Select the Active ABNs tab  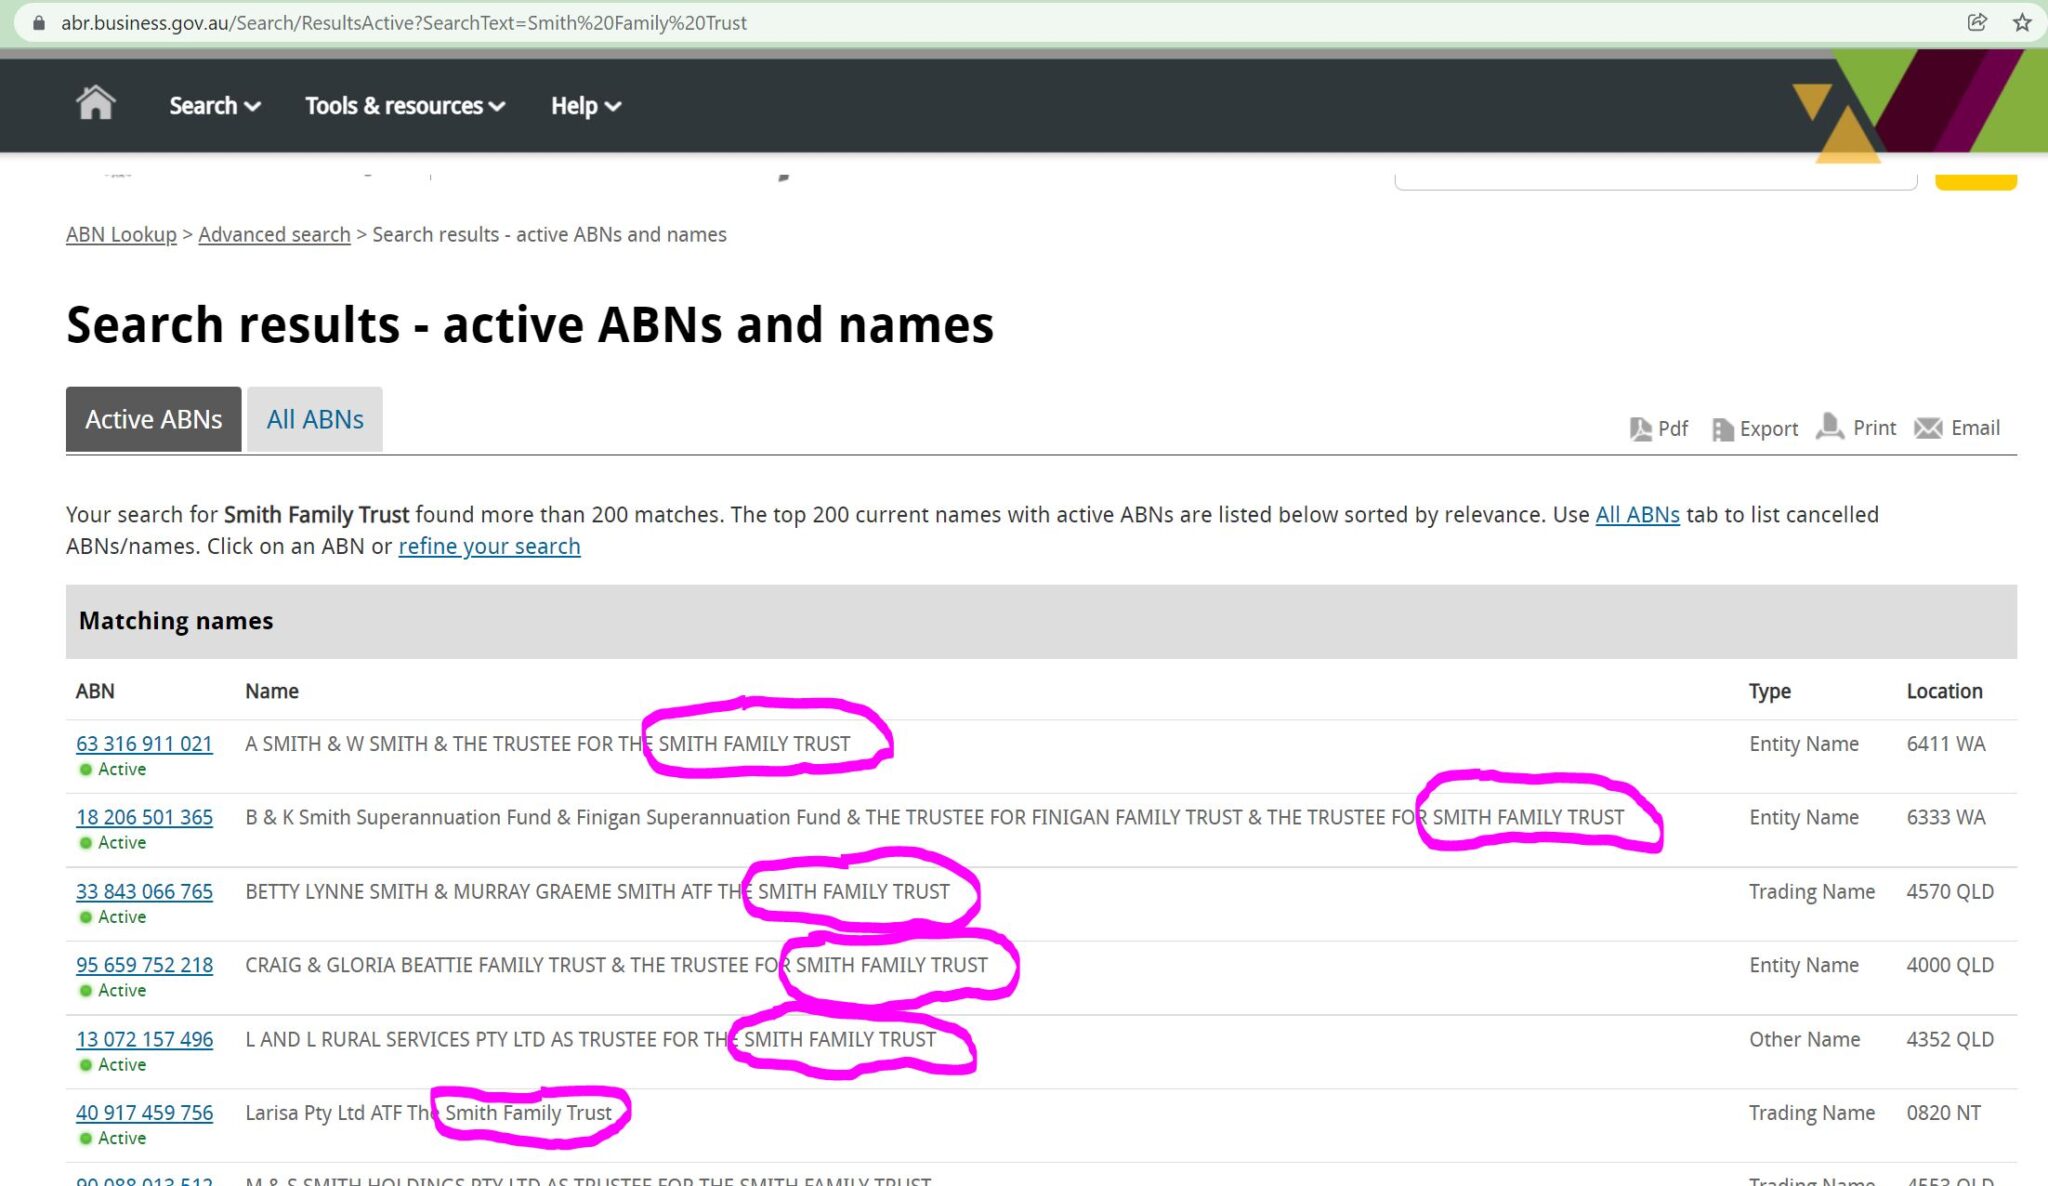tap(154, 419)
